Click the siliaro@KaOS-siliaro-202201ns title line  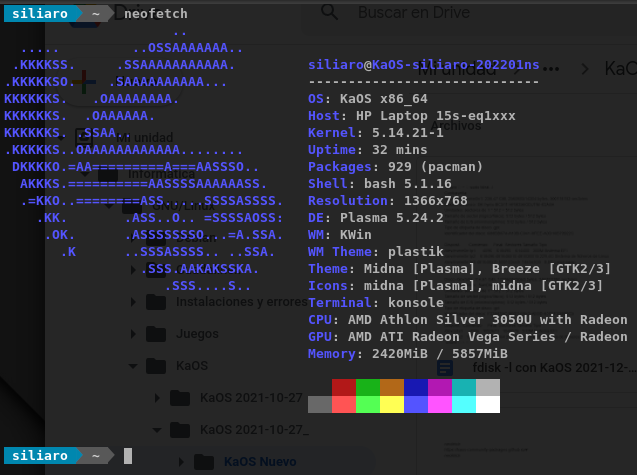click(x=424, y=65)
